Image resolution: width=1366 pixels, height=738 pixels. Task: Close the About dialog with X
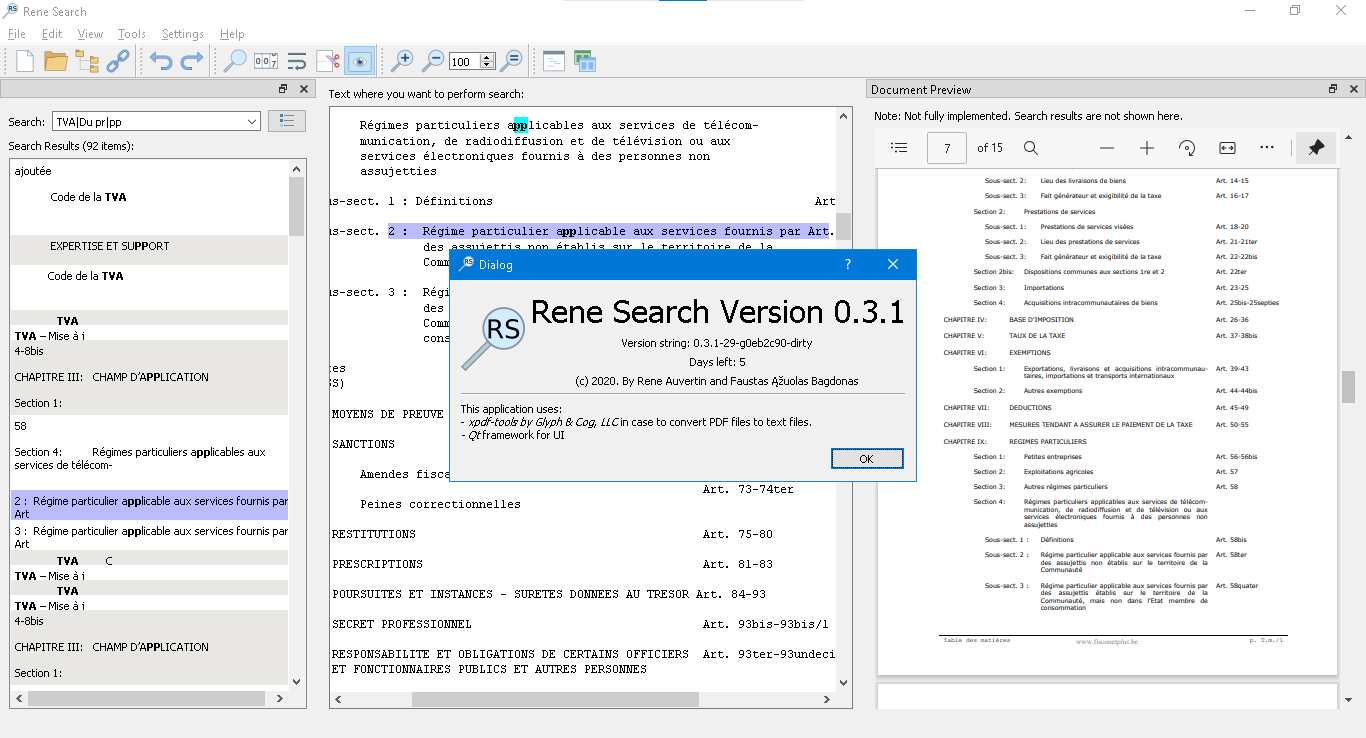click(893, 265)
